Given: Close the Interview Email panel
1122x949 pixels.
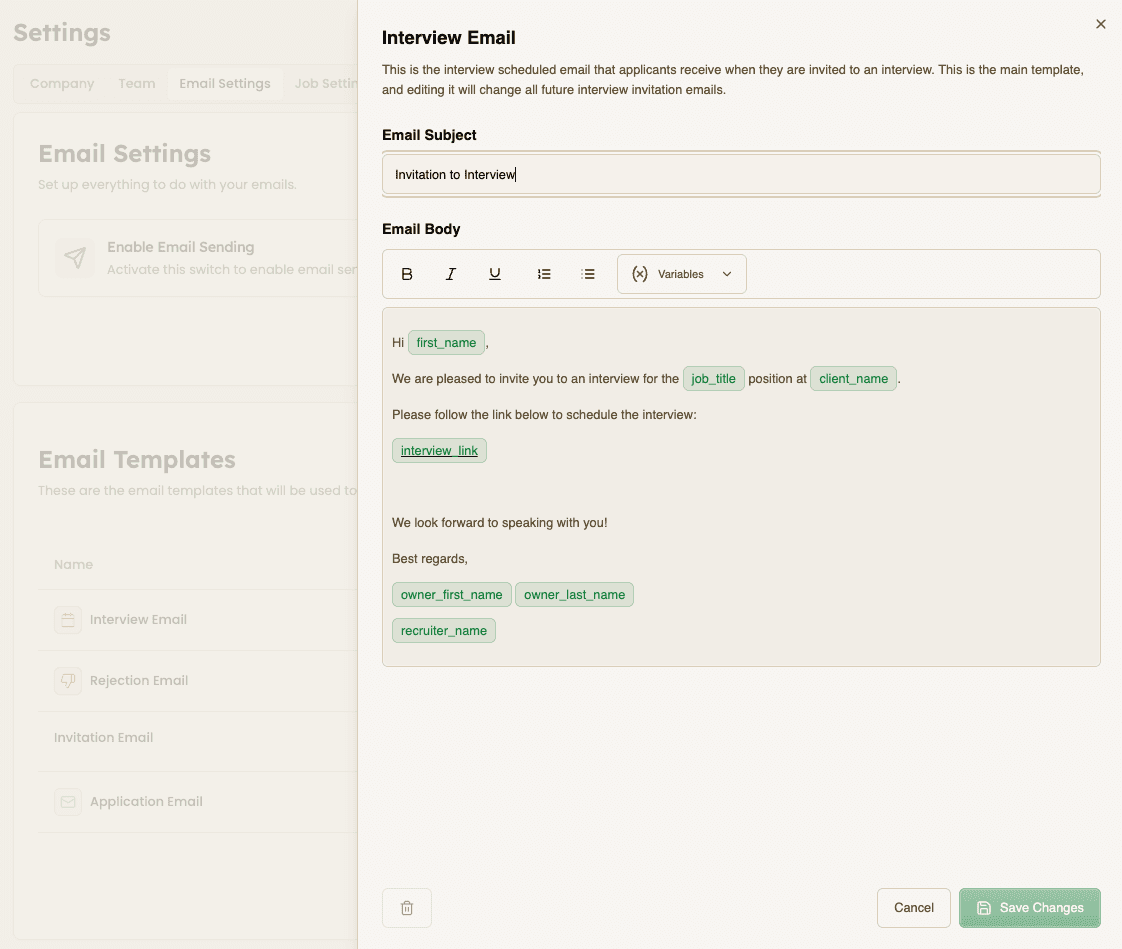Looking at the screenshot, I should tap(1101, 24).
